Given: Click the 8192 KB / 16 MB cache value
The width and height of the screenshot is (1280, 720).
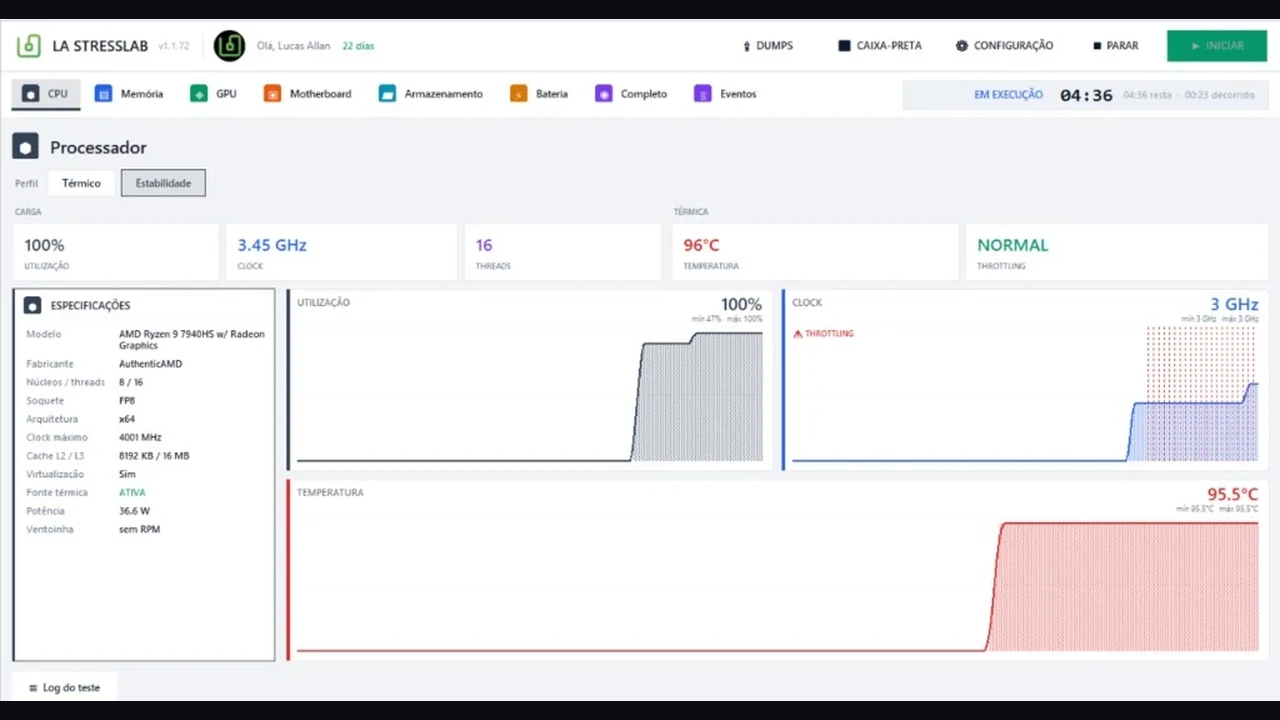Looking at the screenshot, I should (154, 456).
